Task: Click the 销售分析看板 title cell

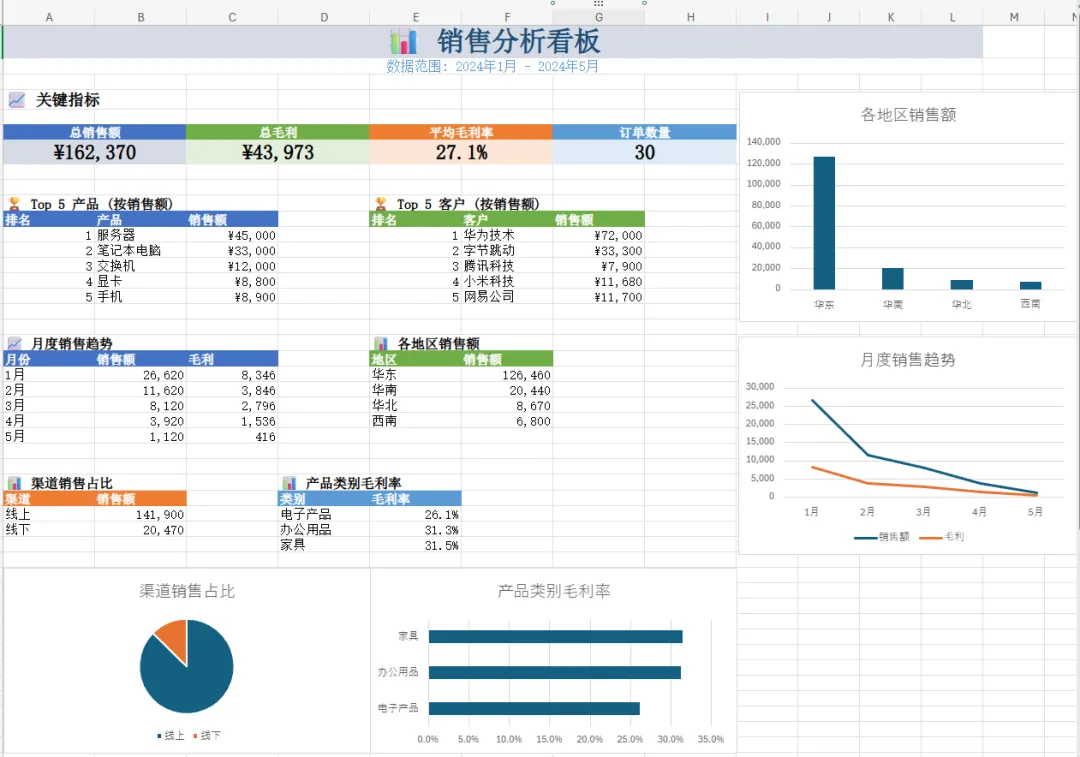Action: 493,41
